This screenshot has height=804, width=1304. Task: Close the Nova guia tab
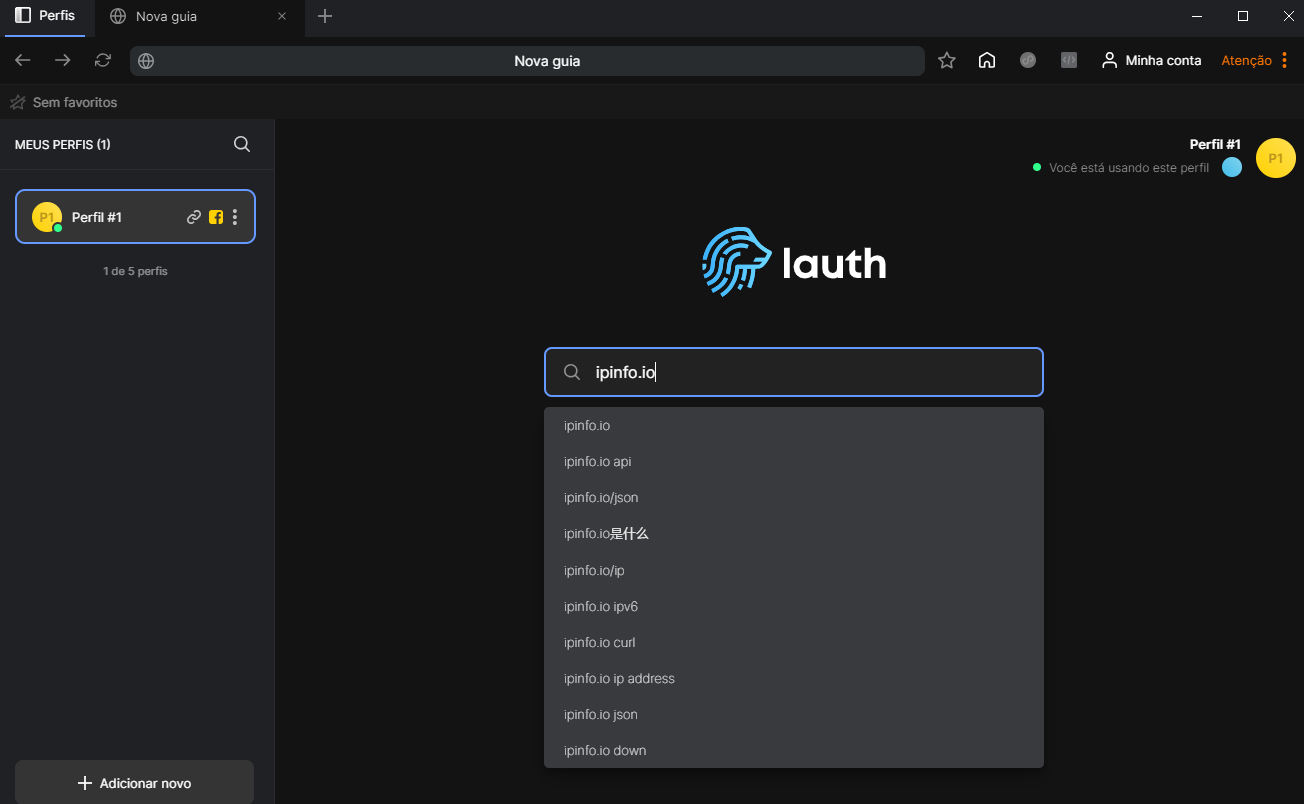[x=282, y=16]
